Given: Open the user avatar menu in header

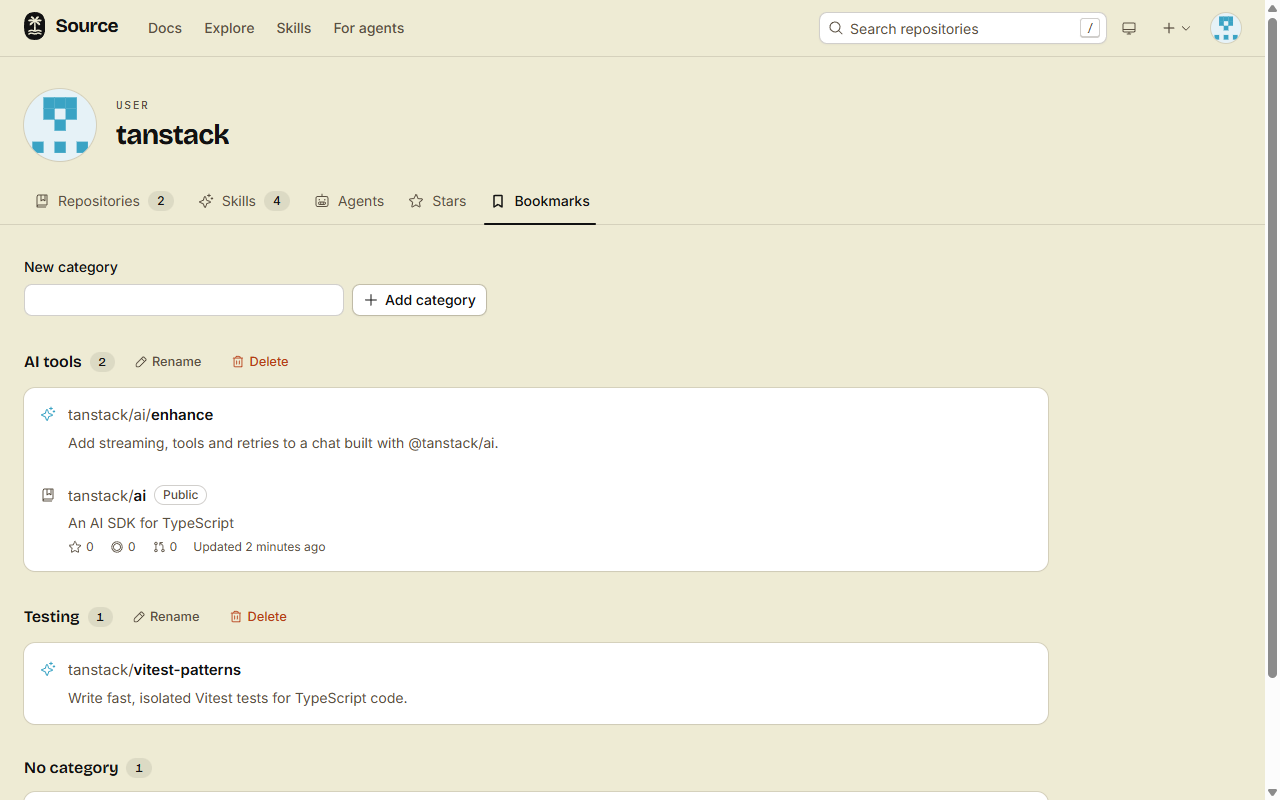Looking at the screenshot, I should (1225, 28).
